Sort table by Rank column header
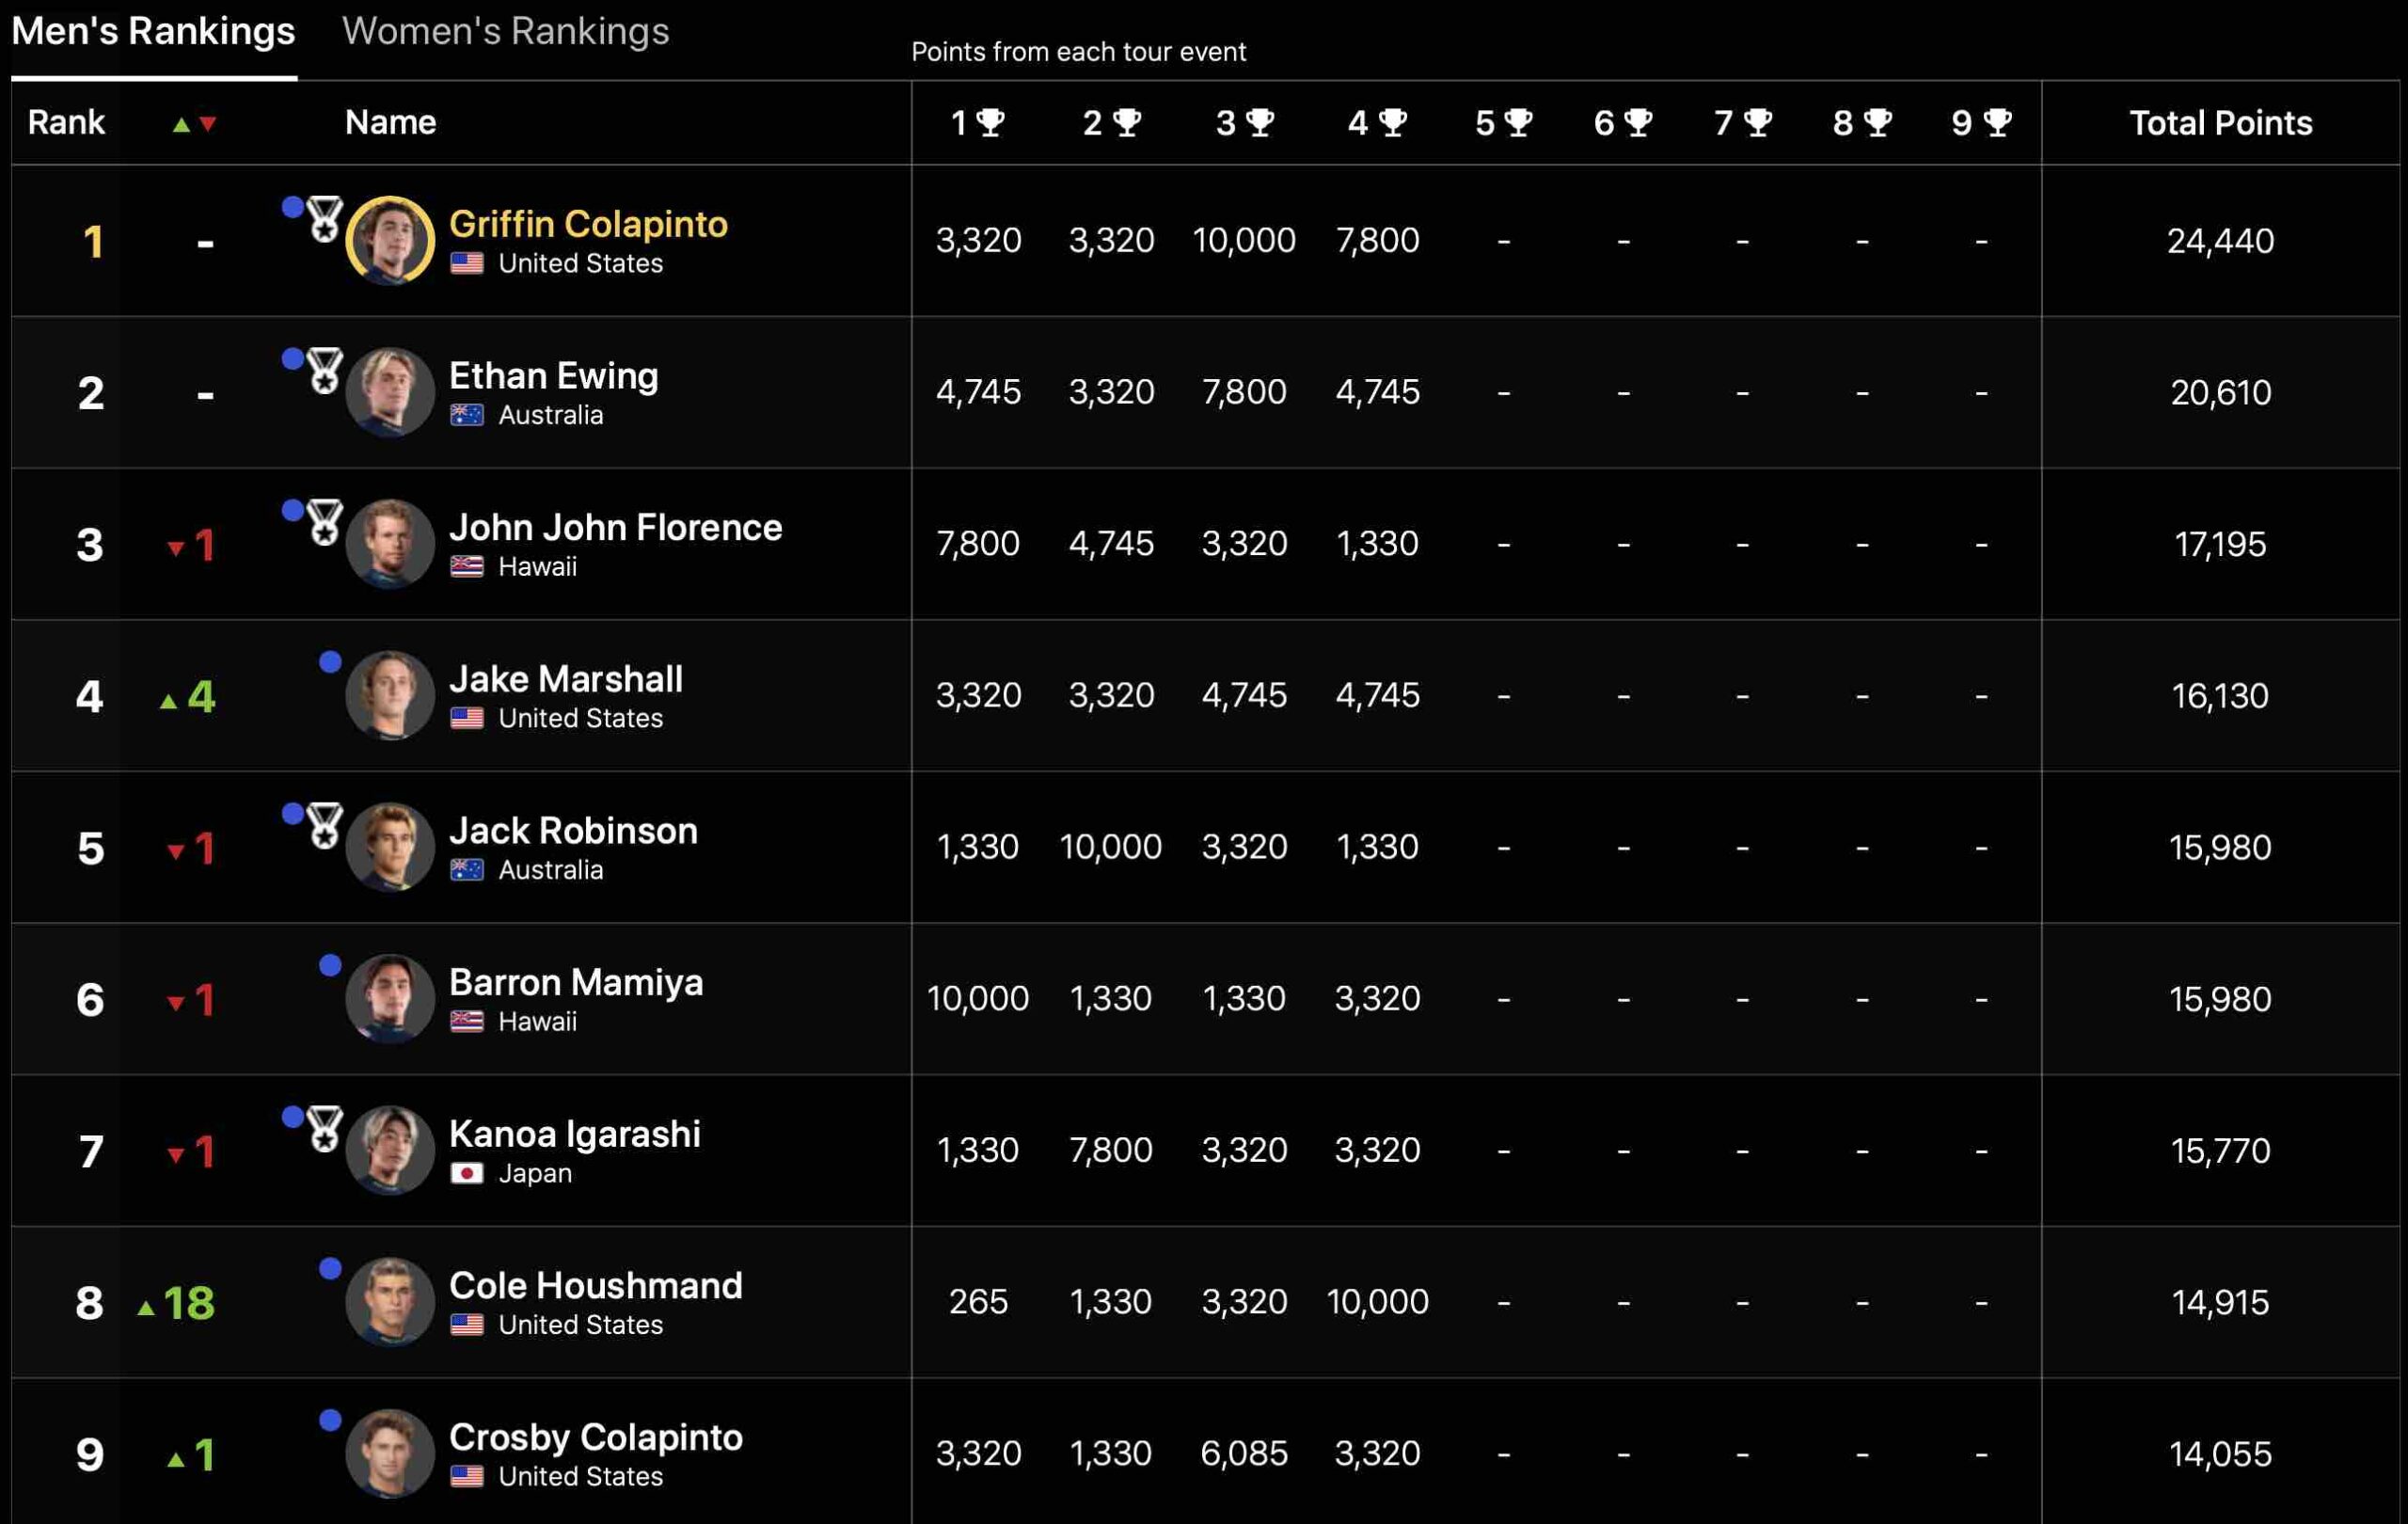The width and height of the screenshot is (2408, 1524). 66,122
